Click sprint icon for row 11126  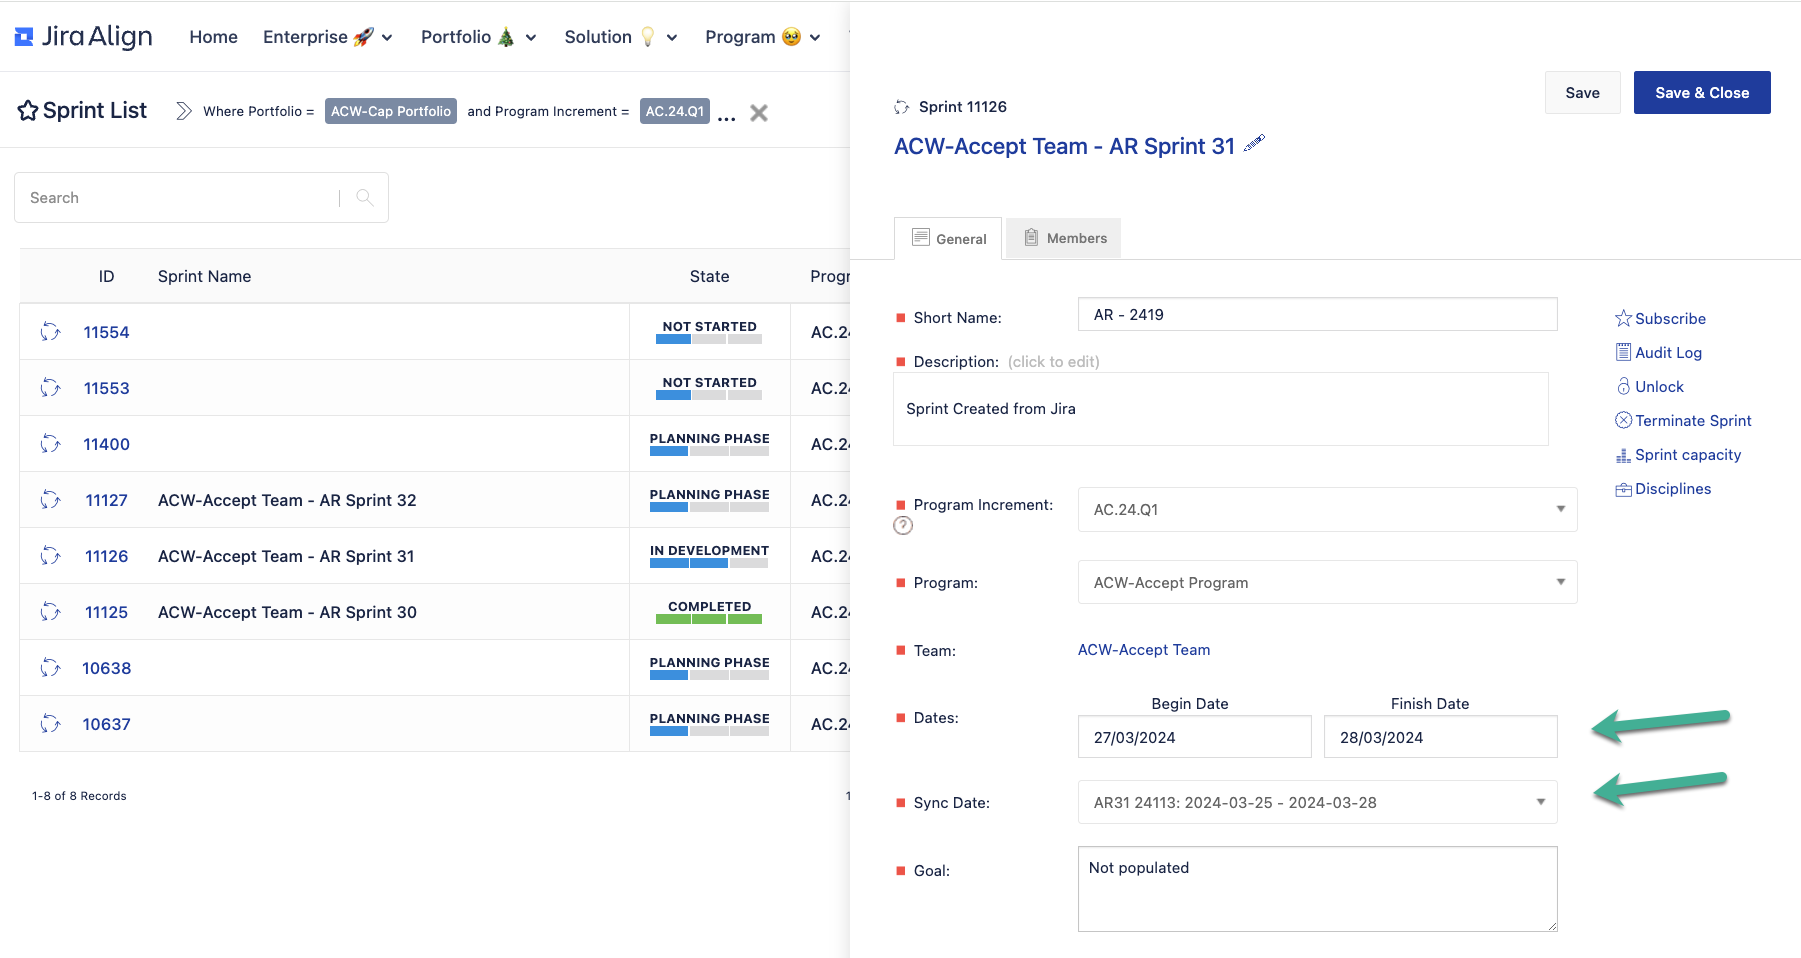50,556
